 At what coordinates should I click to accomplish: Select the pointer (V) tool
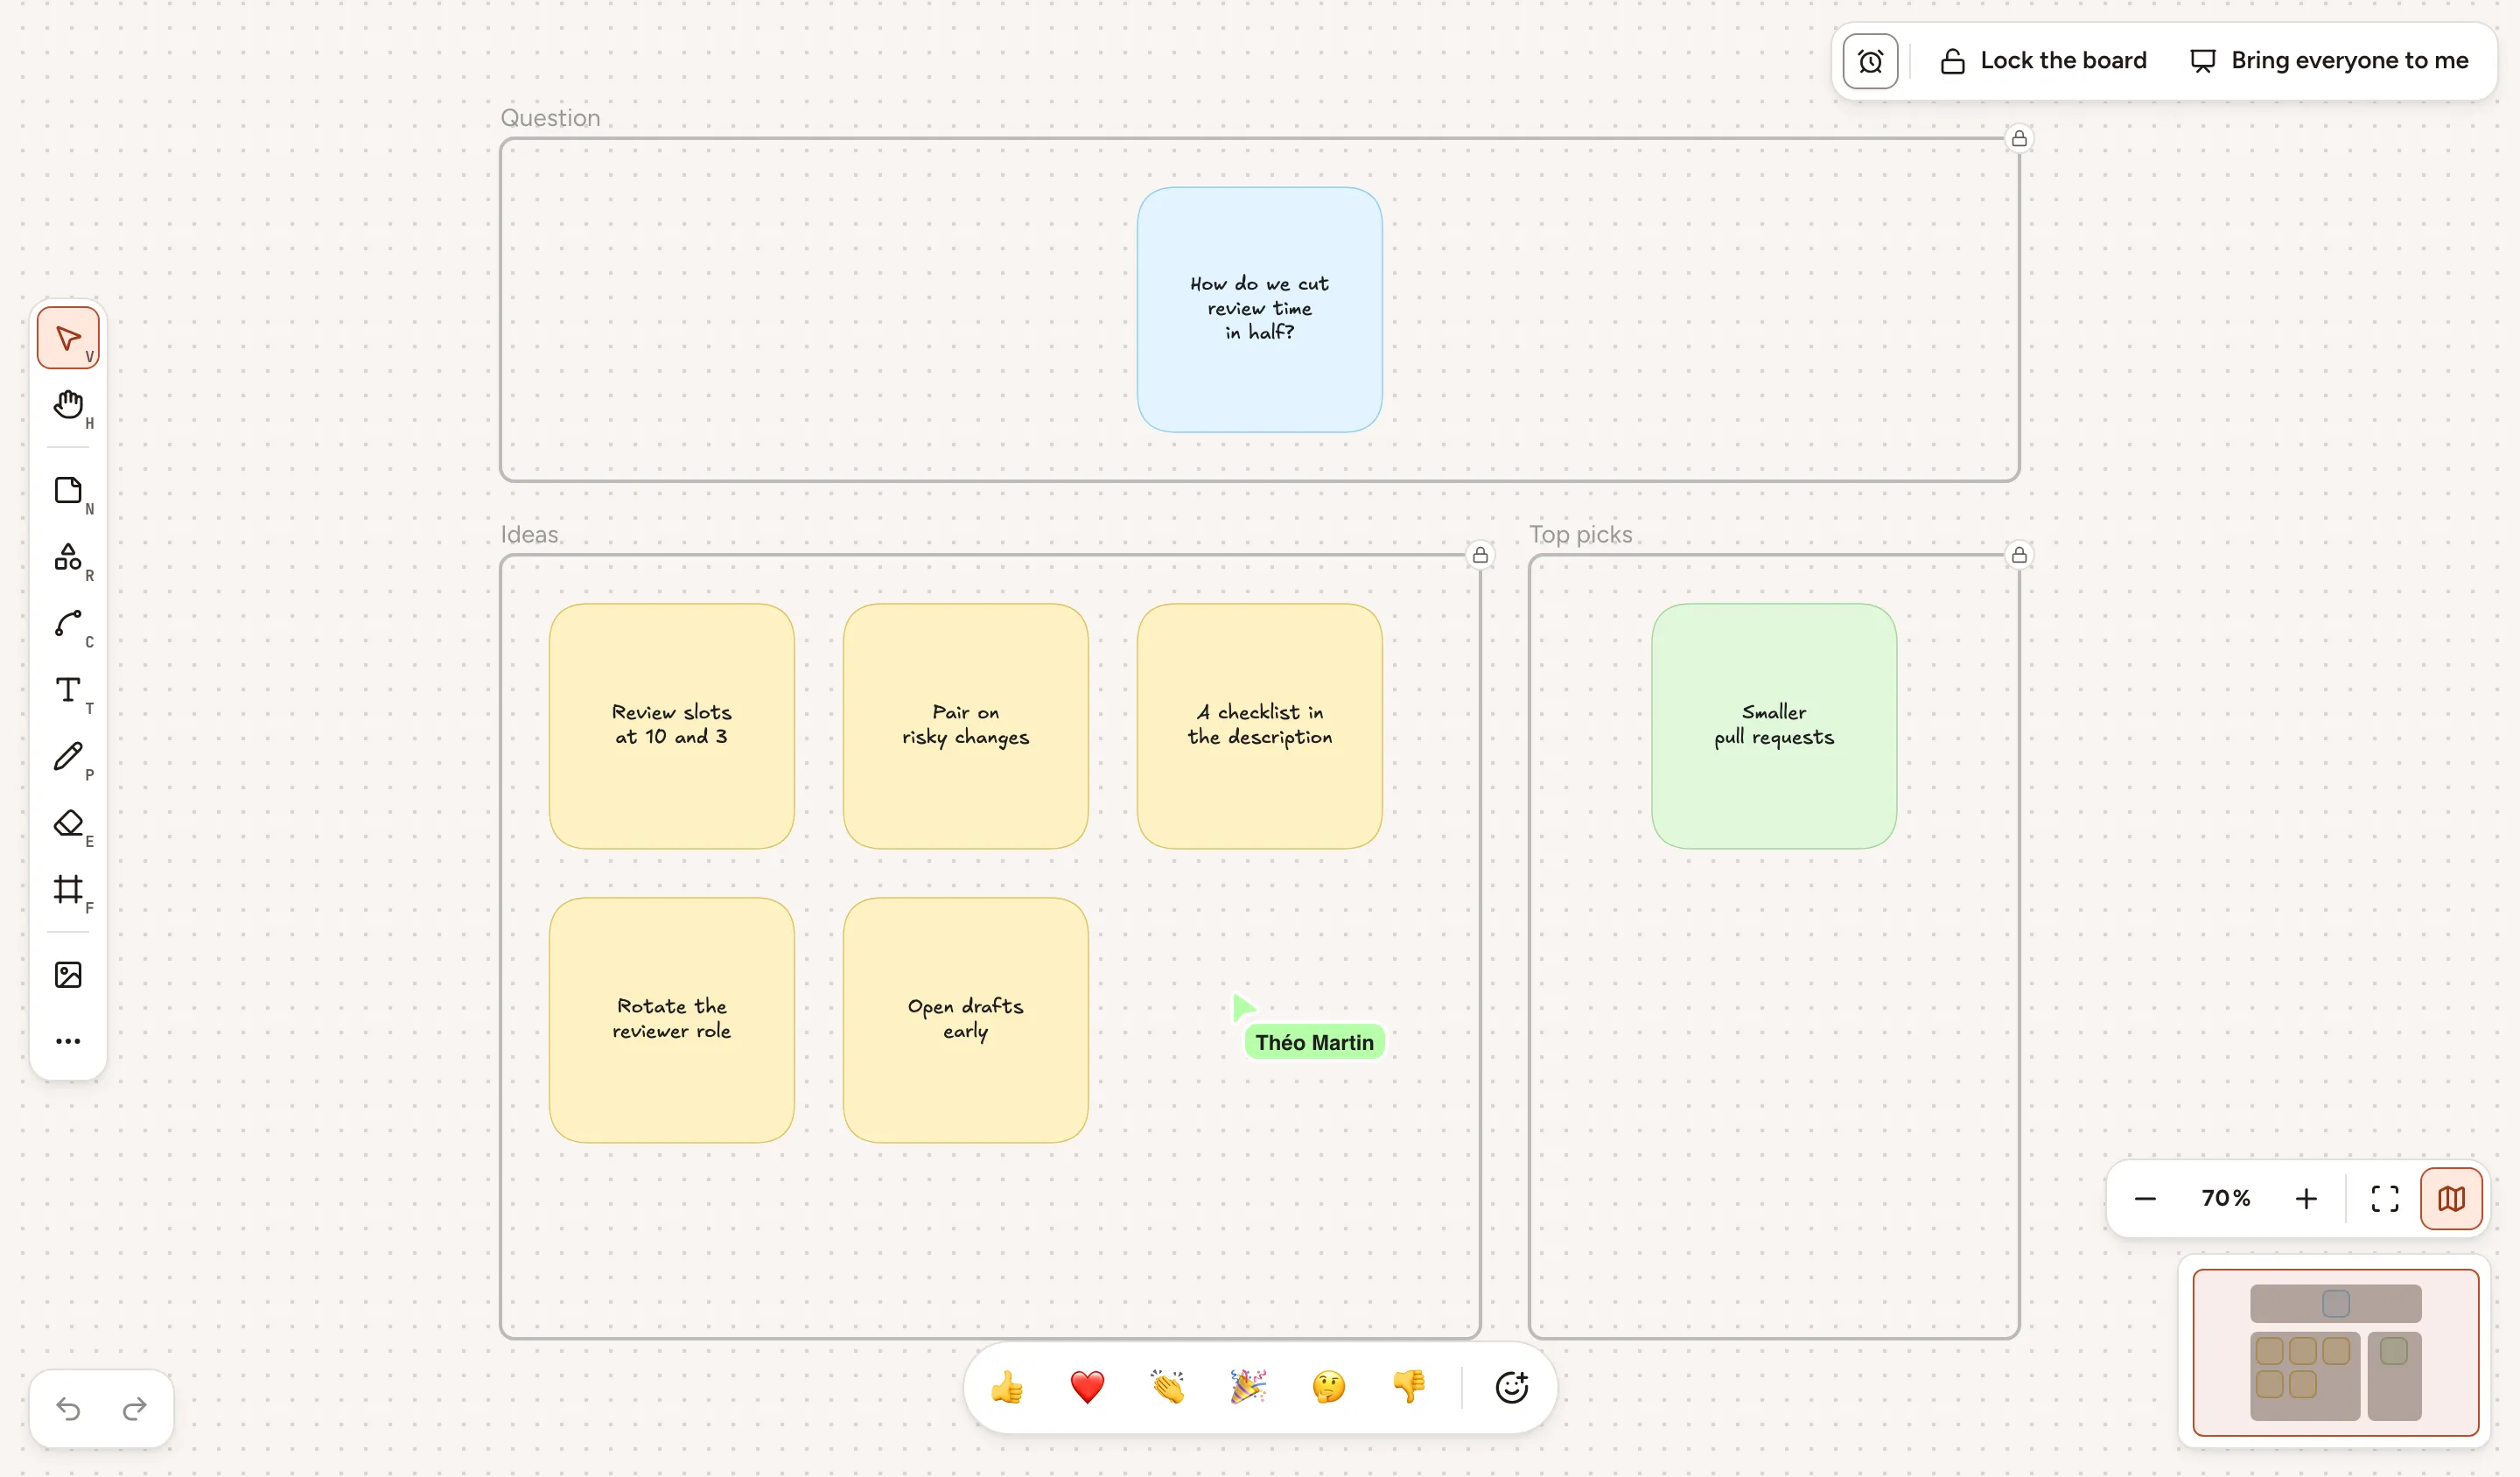(68, 338)
